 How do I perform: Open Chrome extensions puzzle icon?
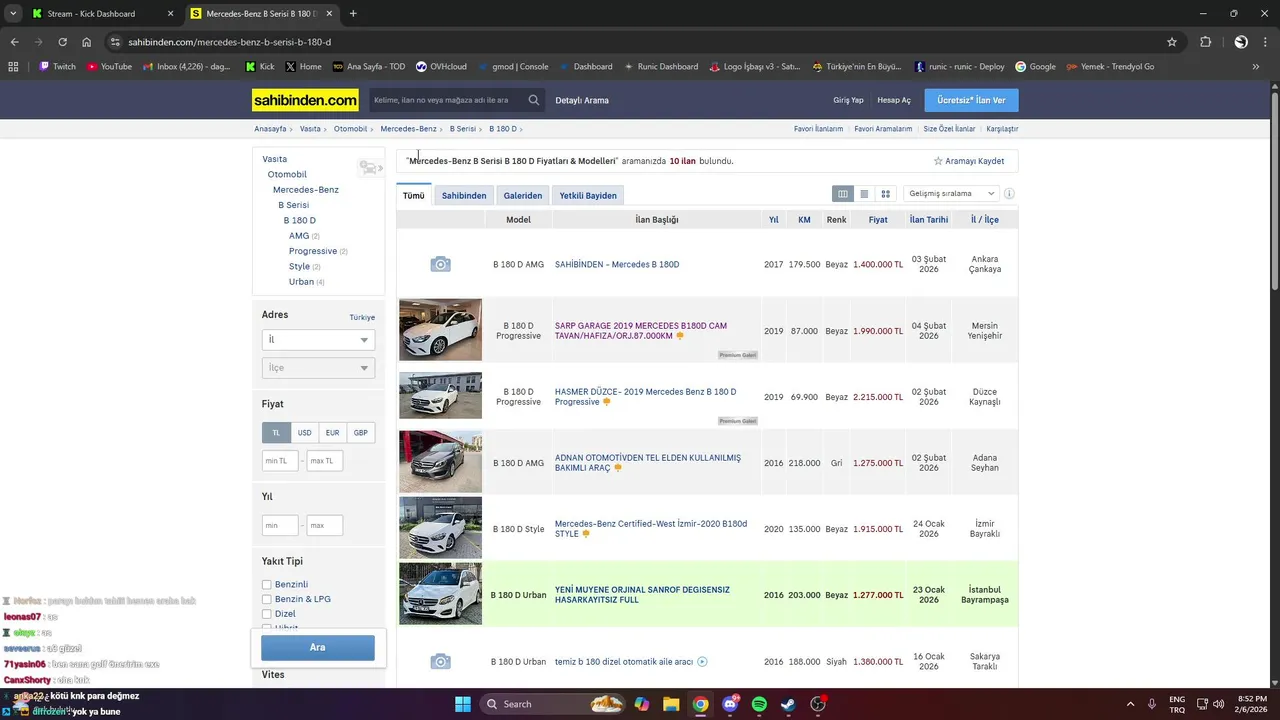[1205, 42]
